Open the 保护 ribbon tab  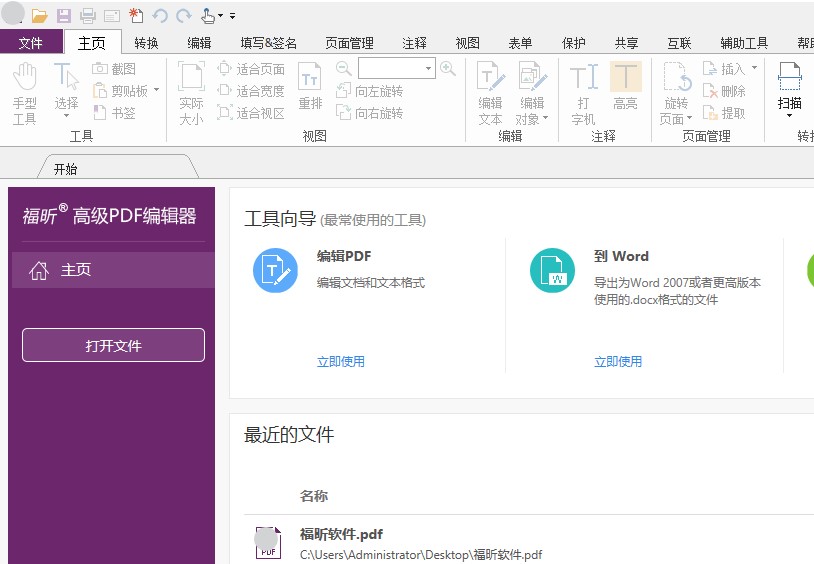click(574, 43)
